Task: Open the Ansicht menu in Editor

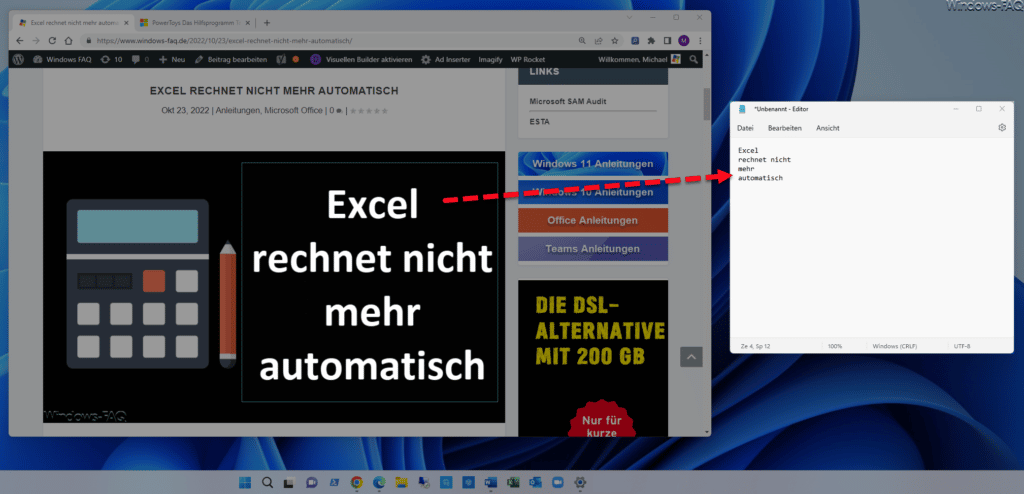Action: 827,128
